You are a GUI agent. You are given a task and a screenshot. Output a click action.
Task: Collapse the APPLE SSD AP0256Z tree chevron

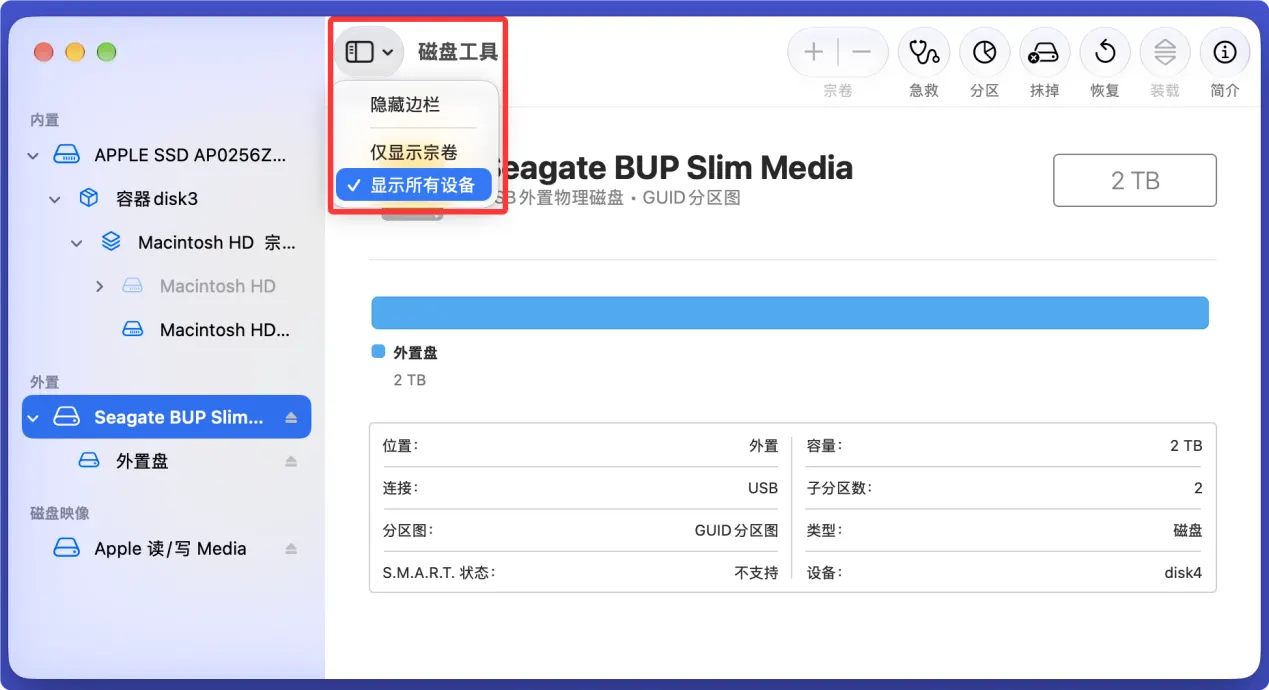point(33,156)
